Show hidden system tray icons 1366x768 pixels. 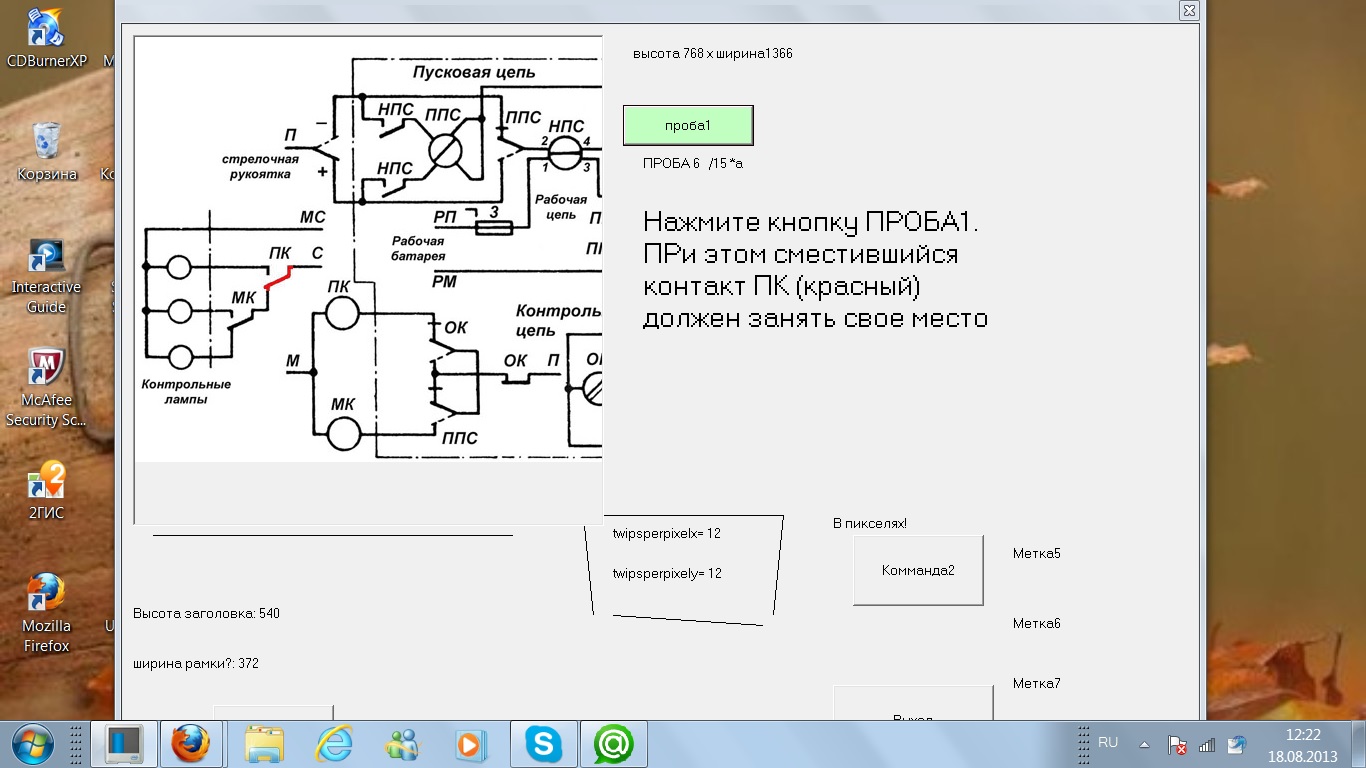pos(1144,745)
